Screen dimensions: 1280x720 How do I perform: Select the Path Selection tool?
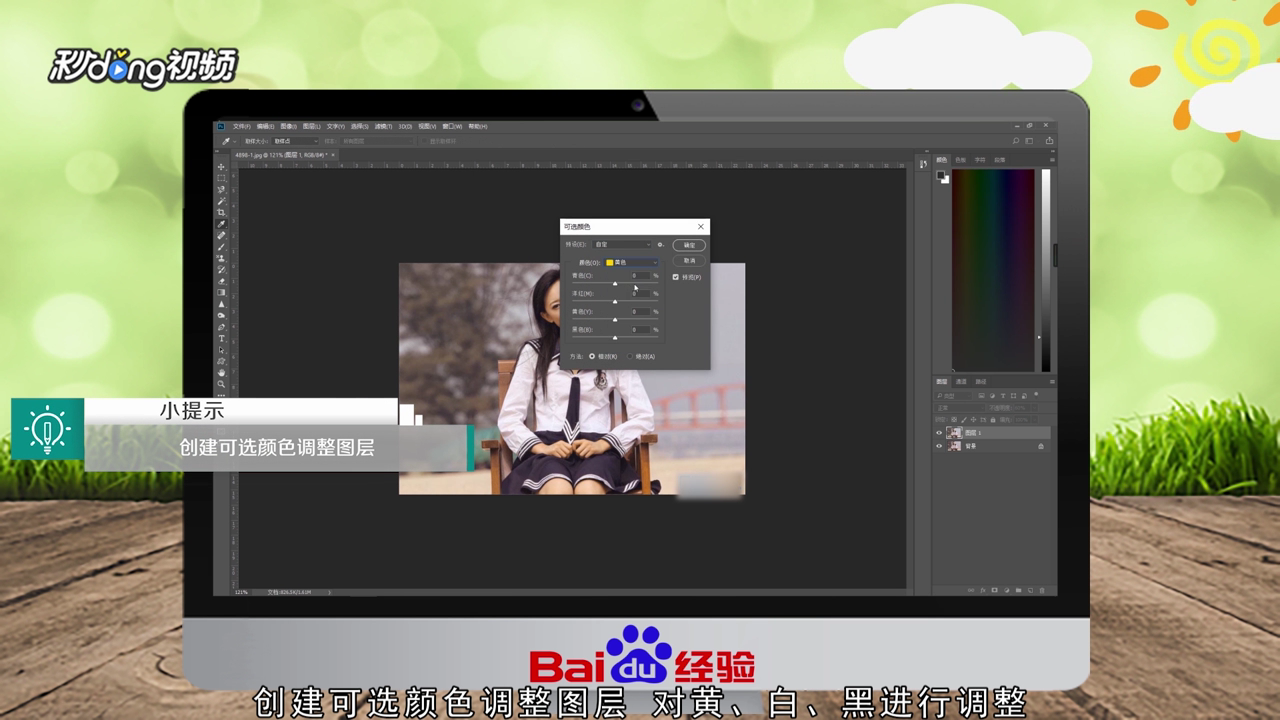tap(221, 350)
